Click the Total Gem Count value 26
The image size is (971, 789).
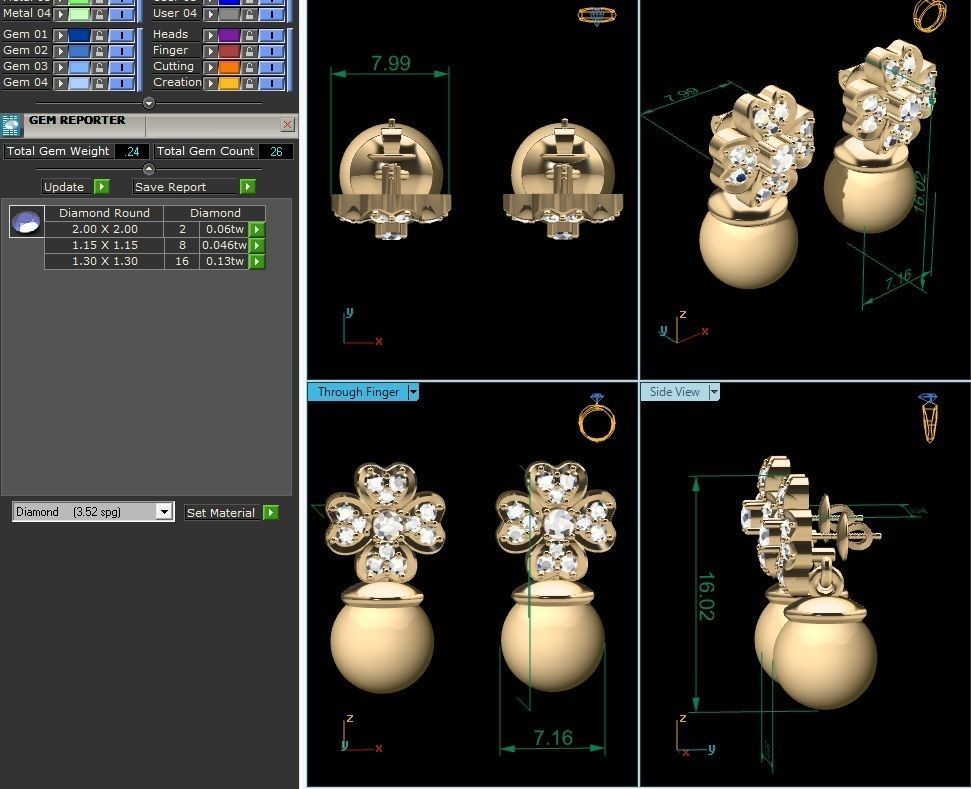(x=276, y=151)
